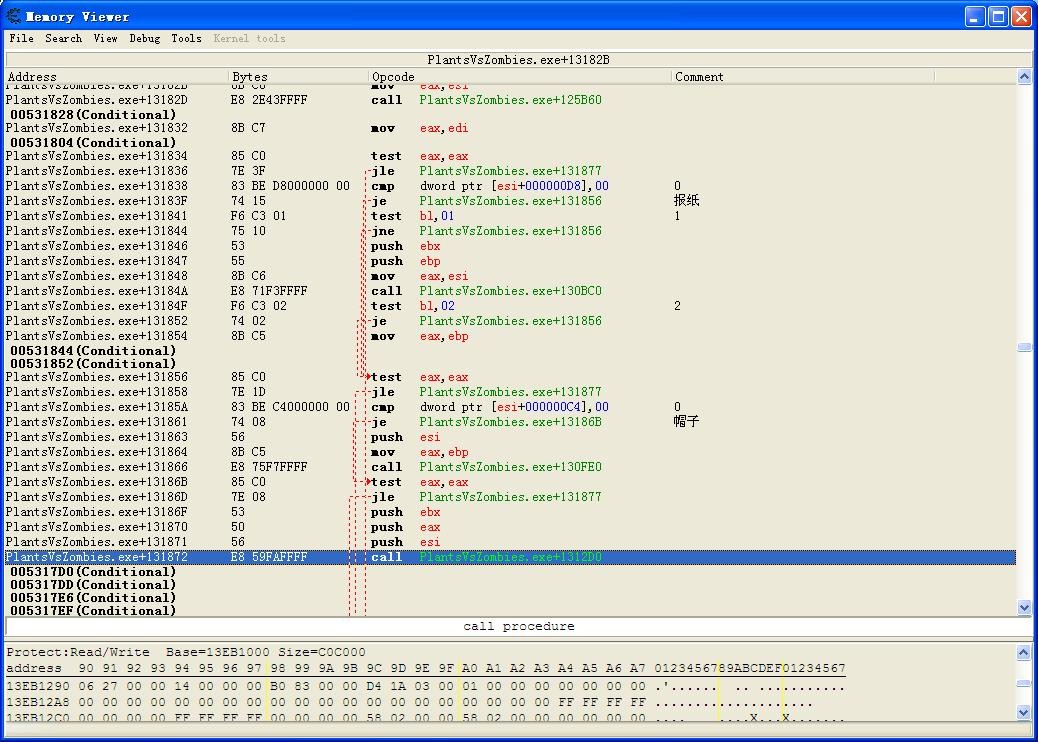The image size is (1038, 742).
Task: Select address row PlantsVsZombies.exe+131844
Action: tap(510, 231)
